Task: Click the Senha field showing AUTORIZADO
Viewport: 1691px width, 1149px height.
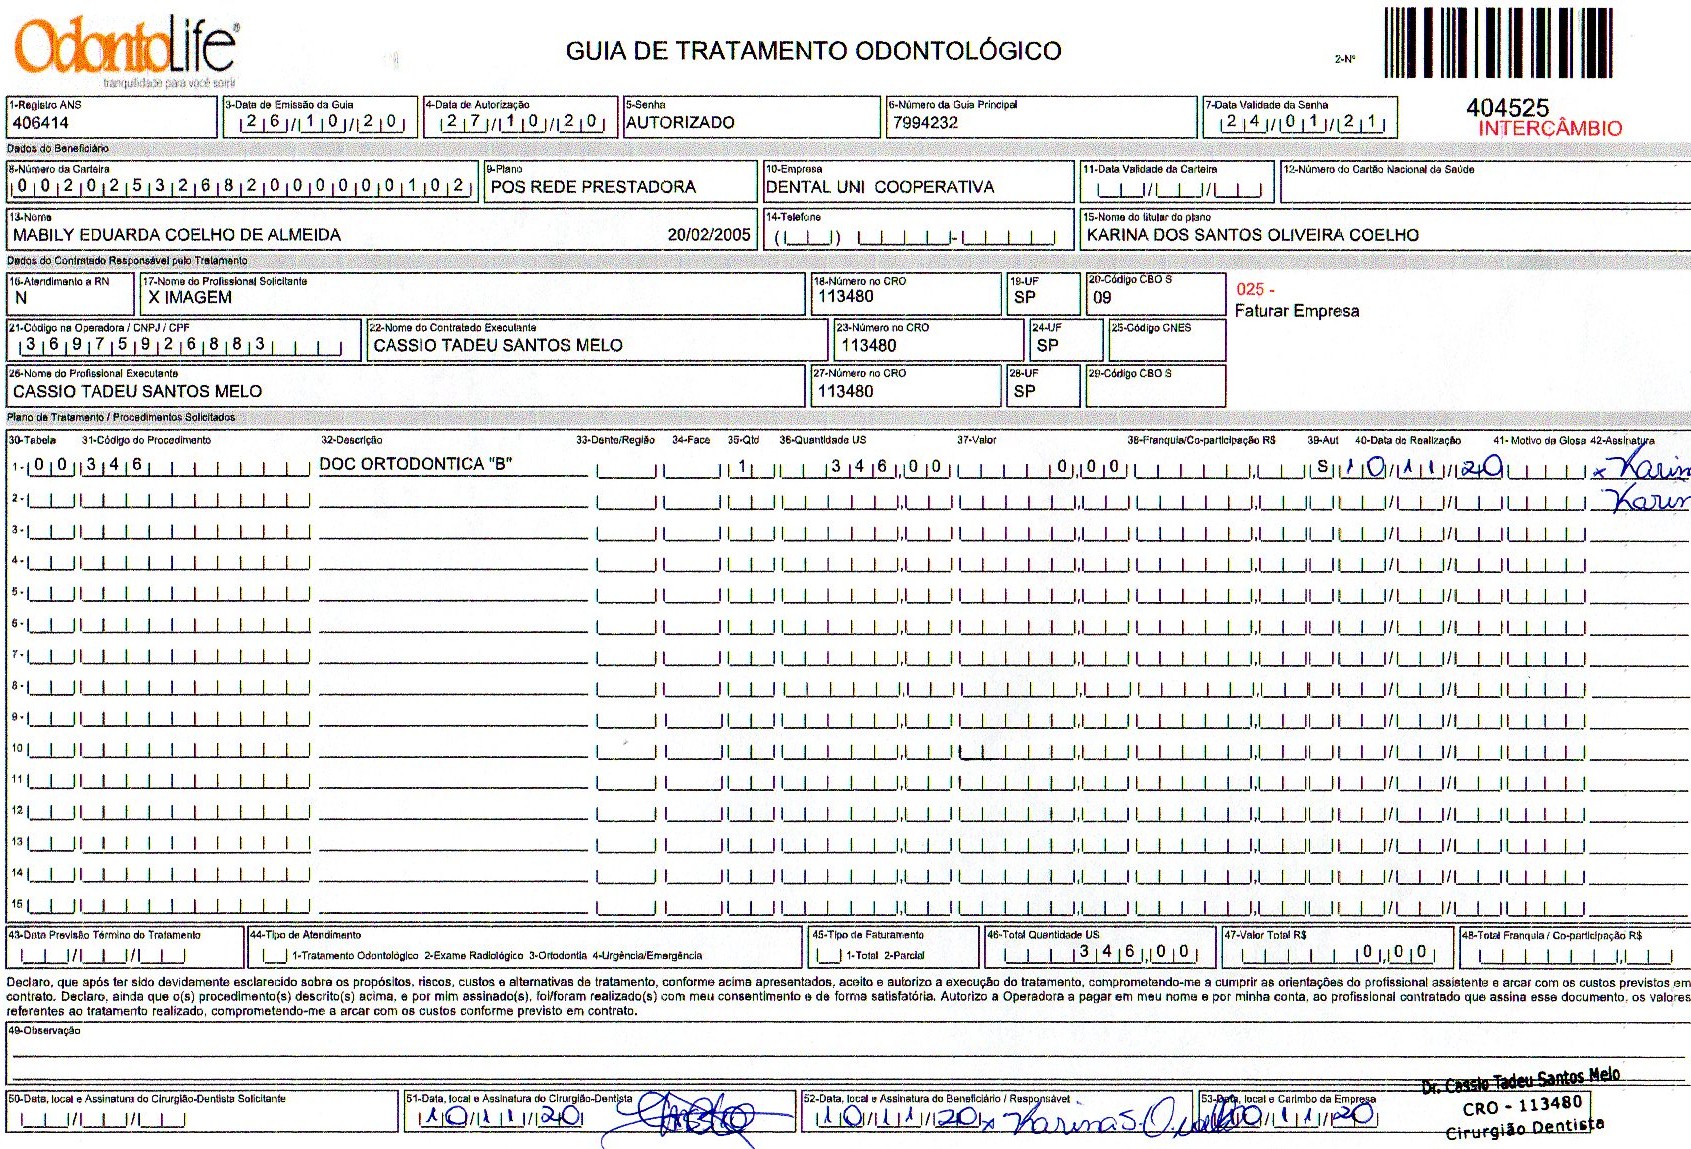Action: 752,116
